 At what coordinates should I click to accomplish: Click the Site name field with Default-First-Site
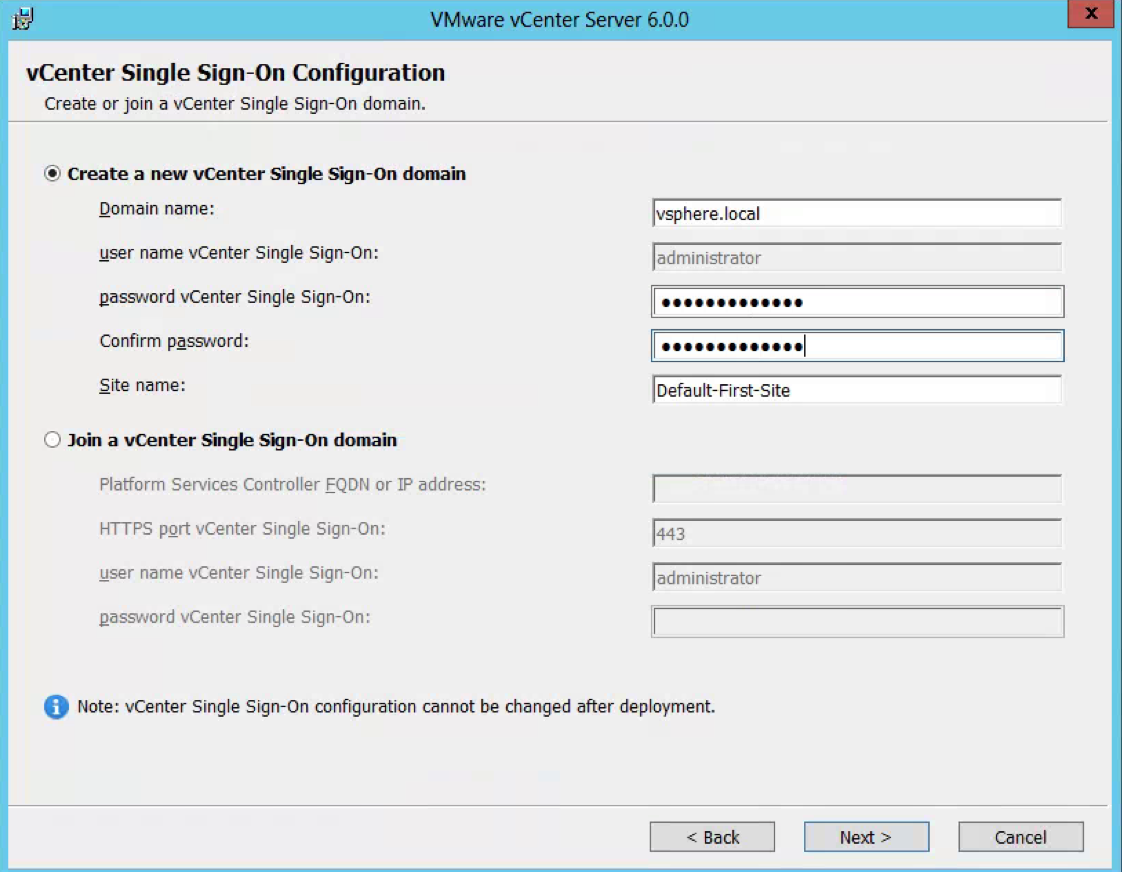click(857, 390)
